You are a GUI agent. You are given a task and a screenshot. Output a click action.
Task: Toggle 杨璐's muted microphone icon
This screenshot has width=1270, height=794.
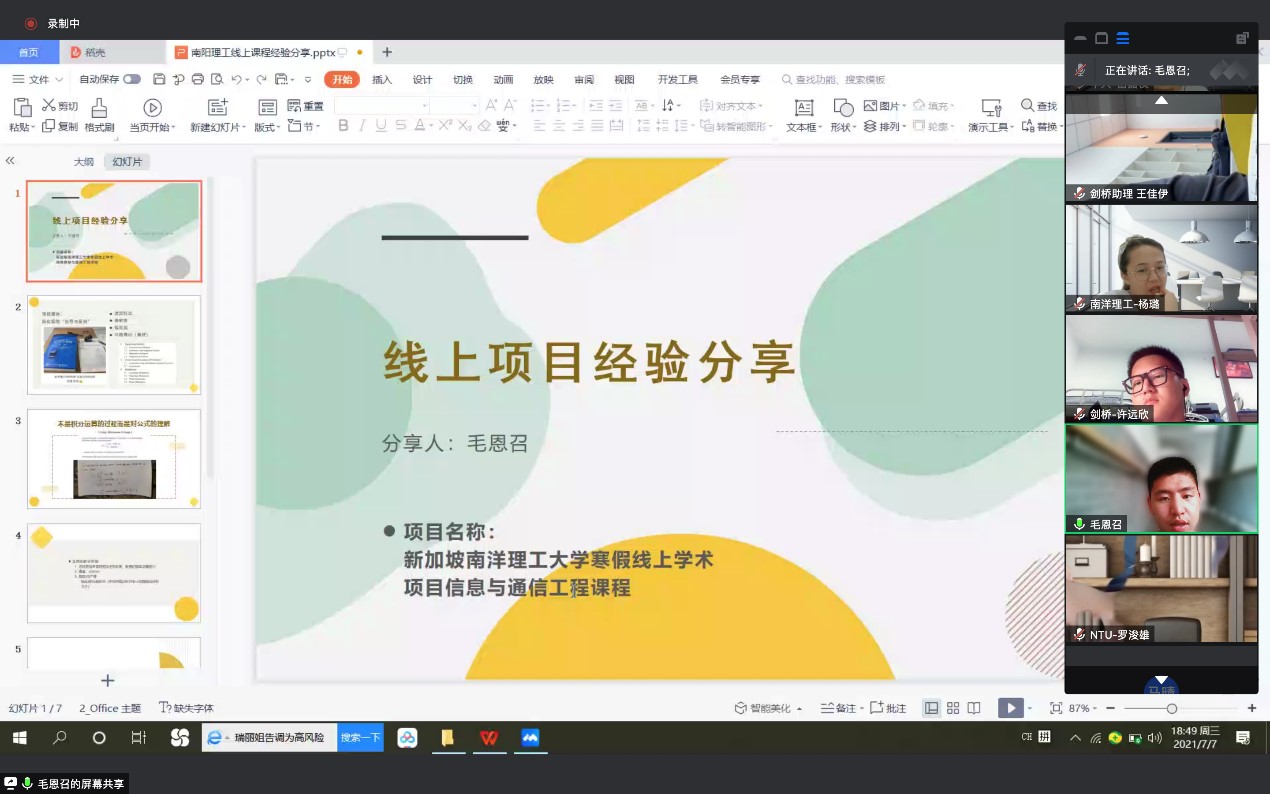1080,303
